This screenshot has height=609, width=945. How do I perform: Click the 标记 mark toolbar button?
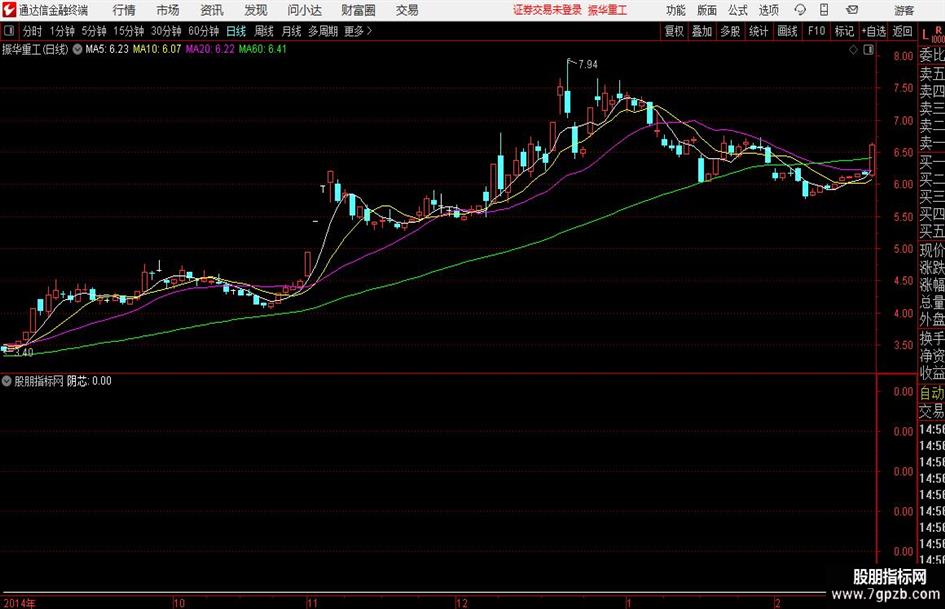pyautogui.click(x=844, y=31)
